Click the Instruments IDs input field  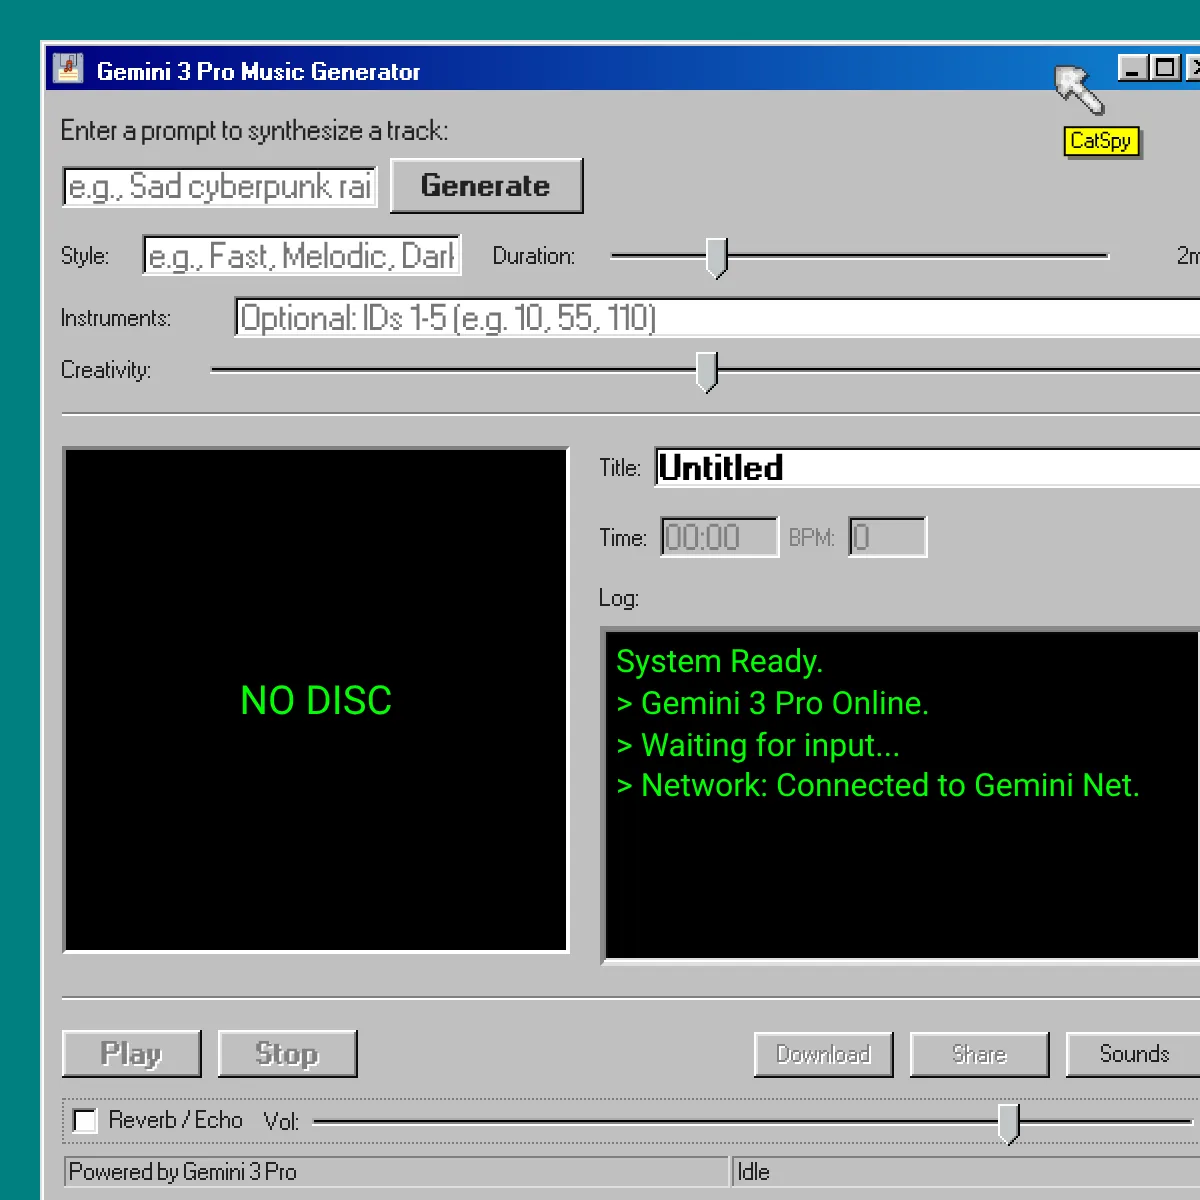[600, 317]
